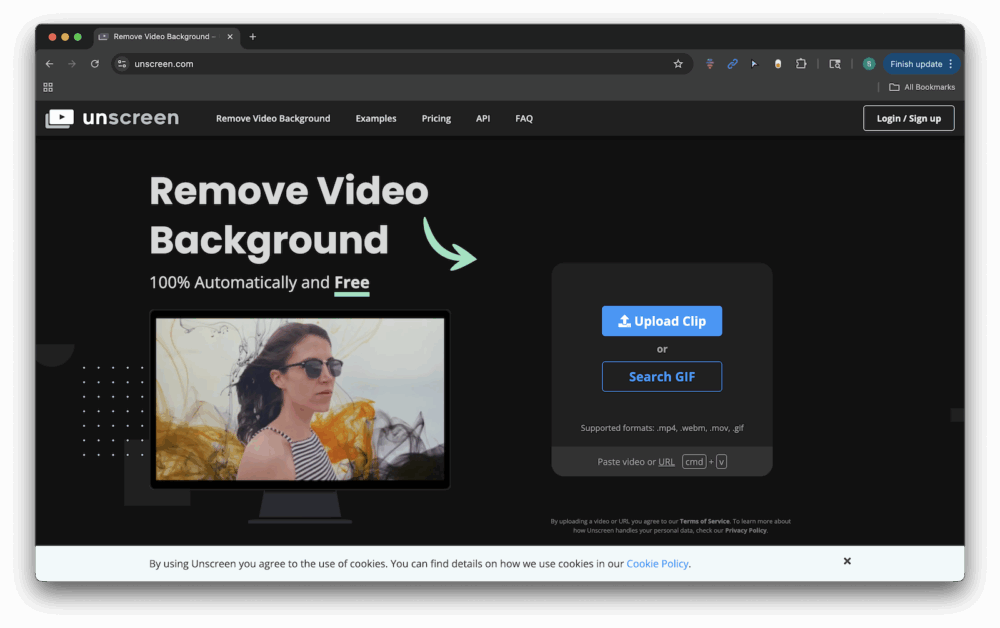Open the green profile avatar icon
The image size is (1000, 628).
pos(869,64)
